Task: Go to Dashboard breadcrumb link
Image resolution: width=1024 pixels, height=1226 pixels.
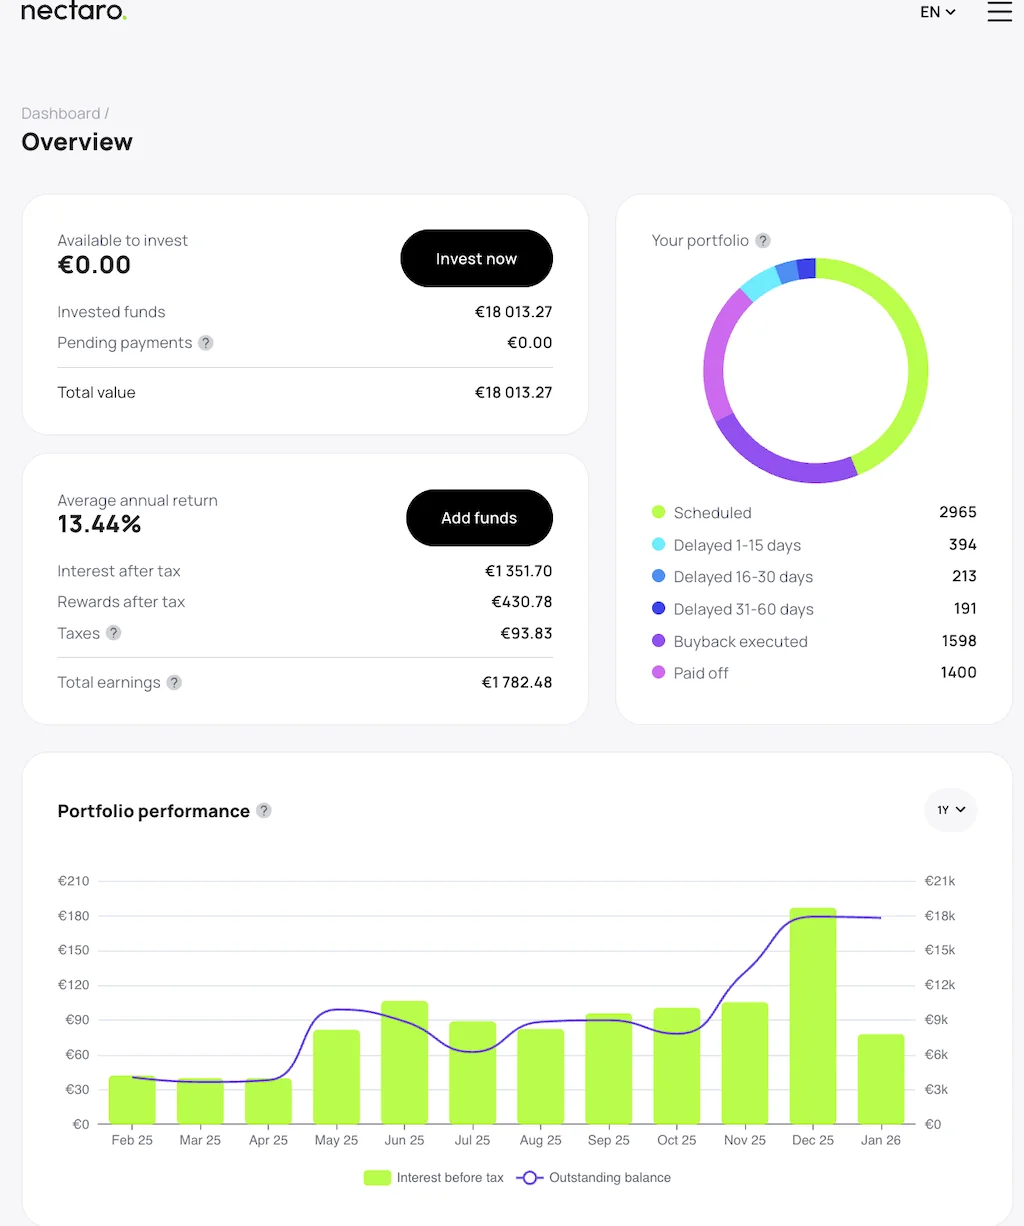Action: pyautogui.click(x=61, y=114)
